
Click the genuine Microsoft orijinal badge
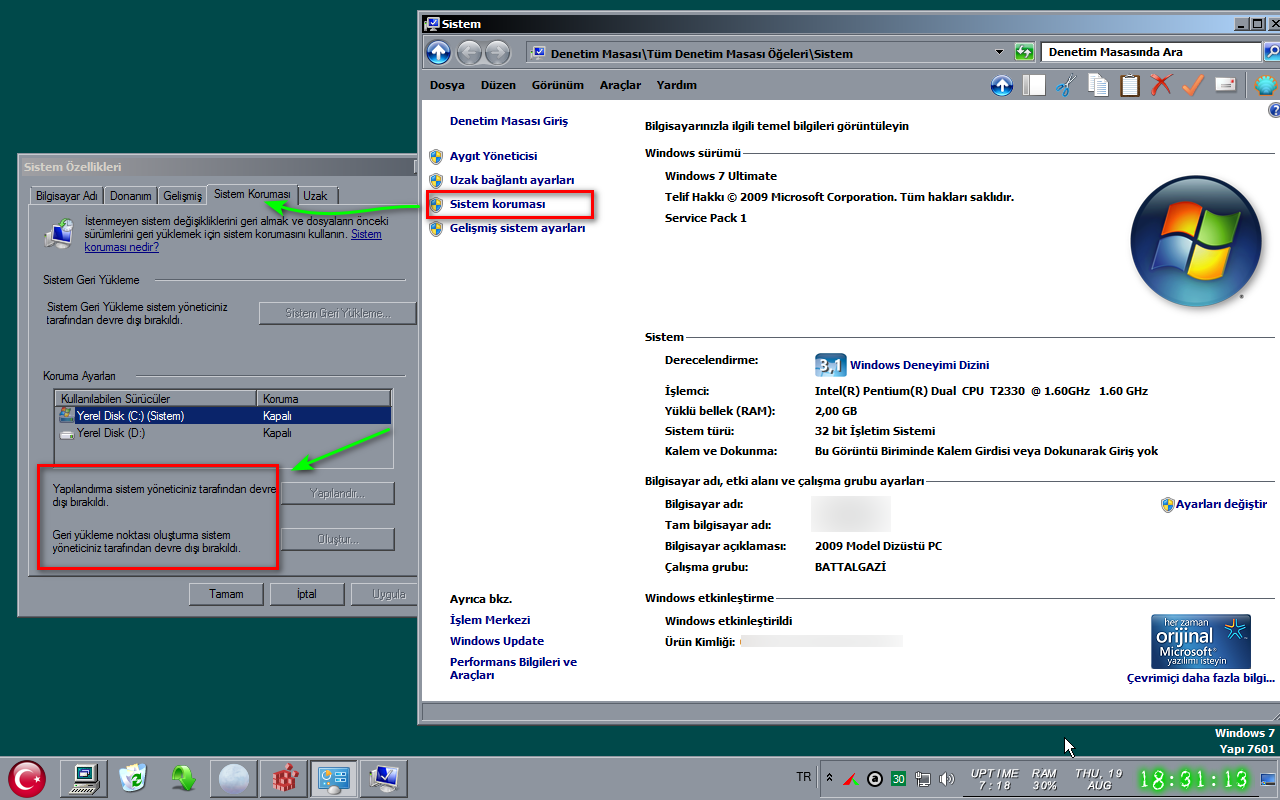(x=1200, y=641)
